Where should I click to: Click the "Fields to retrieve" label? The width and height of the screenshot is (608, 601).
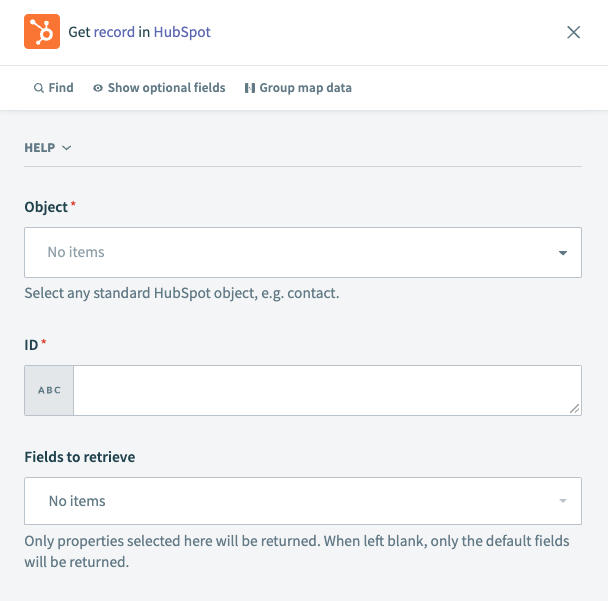click(x=80, y=457)
